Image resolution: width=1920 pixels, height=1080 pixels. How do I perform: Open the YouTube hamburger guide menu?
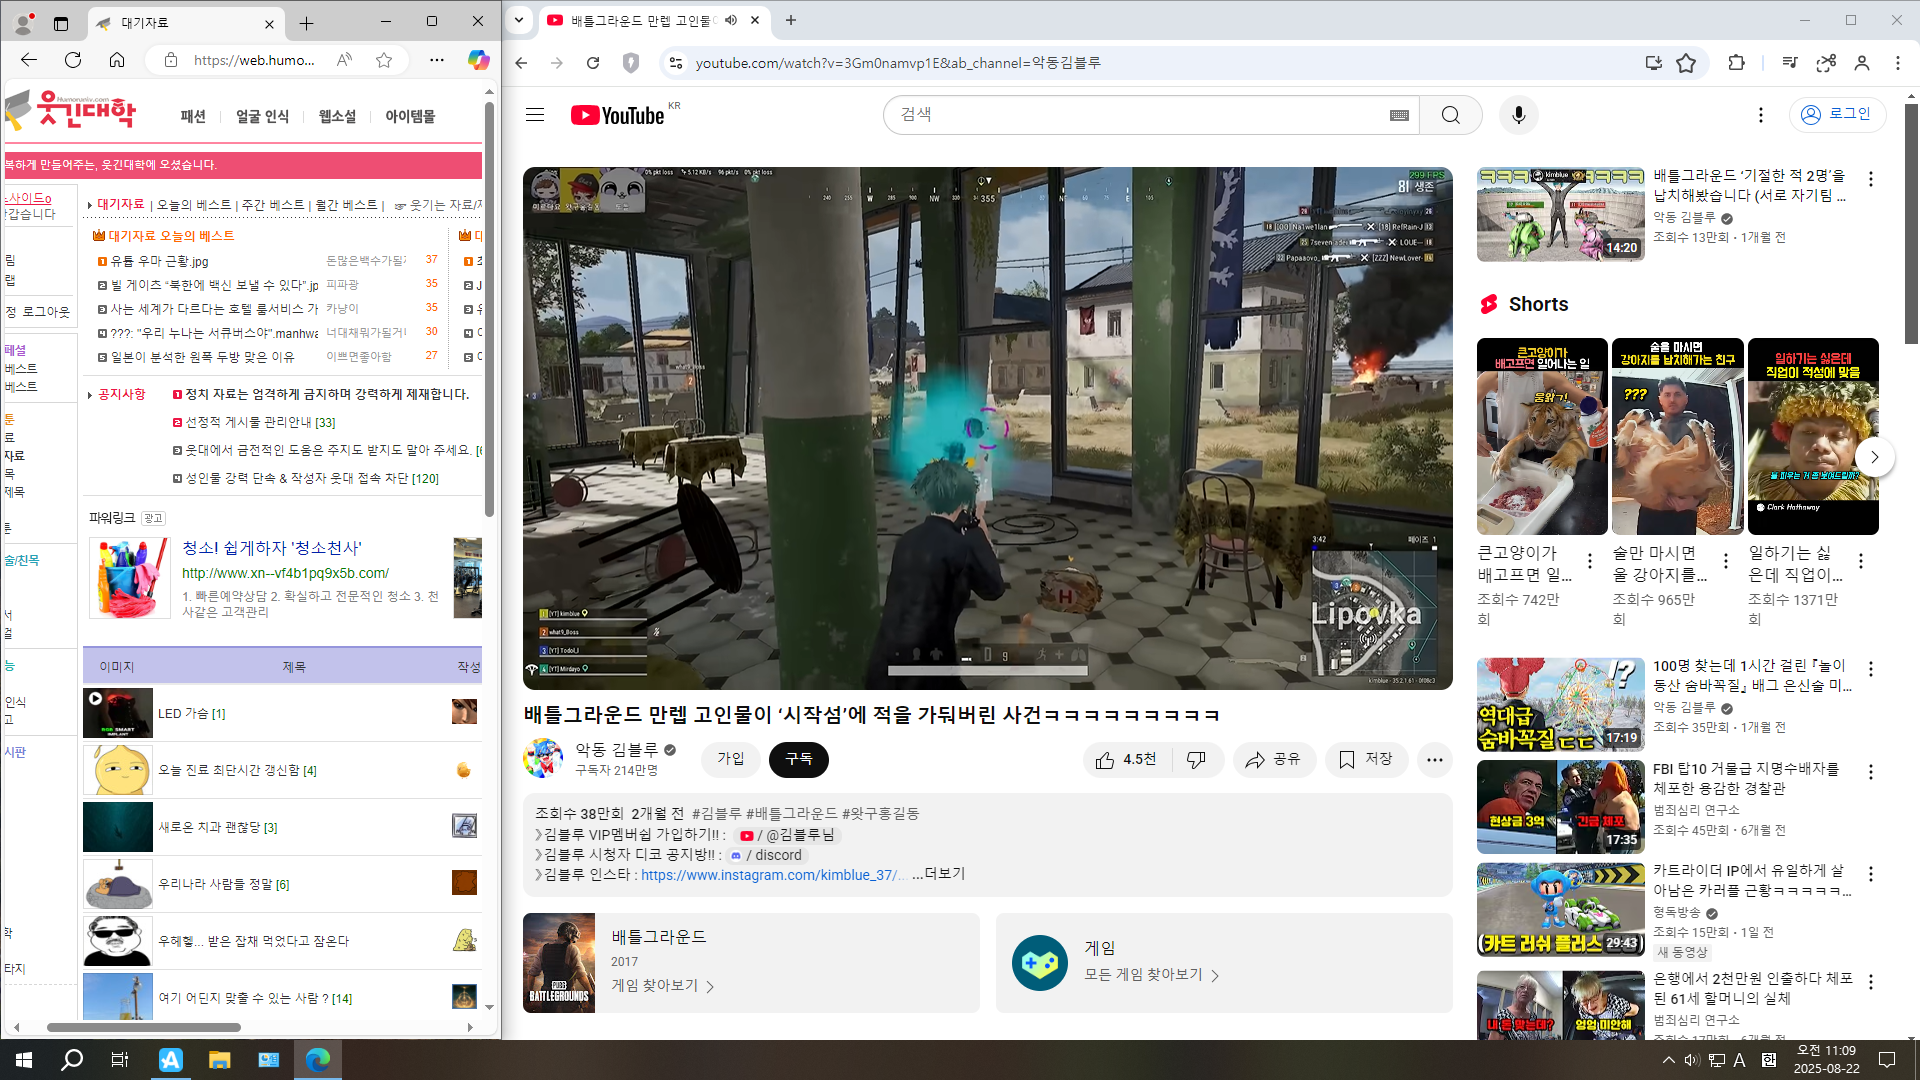[x=535, y=115]
